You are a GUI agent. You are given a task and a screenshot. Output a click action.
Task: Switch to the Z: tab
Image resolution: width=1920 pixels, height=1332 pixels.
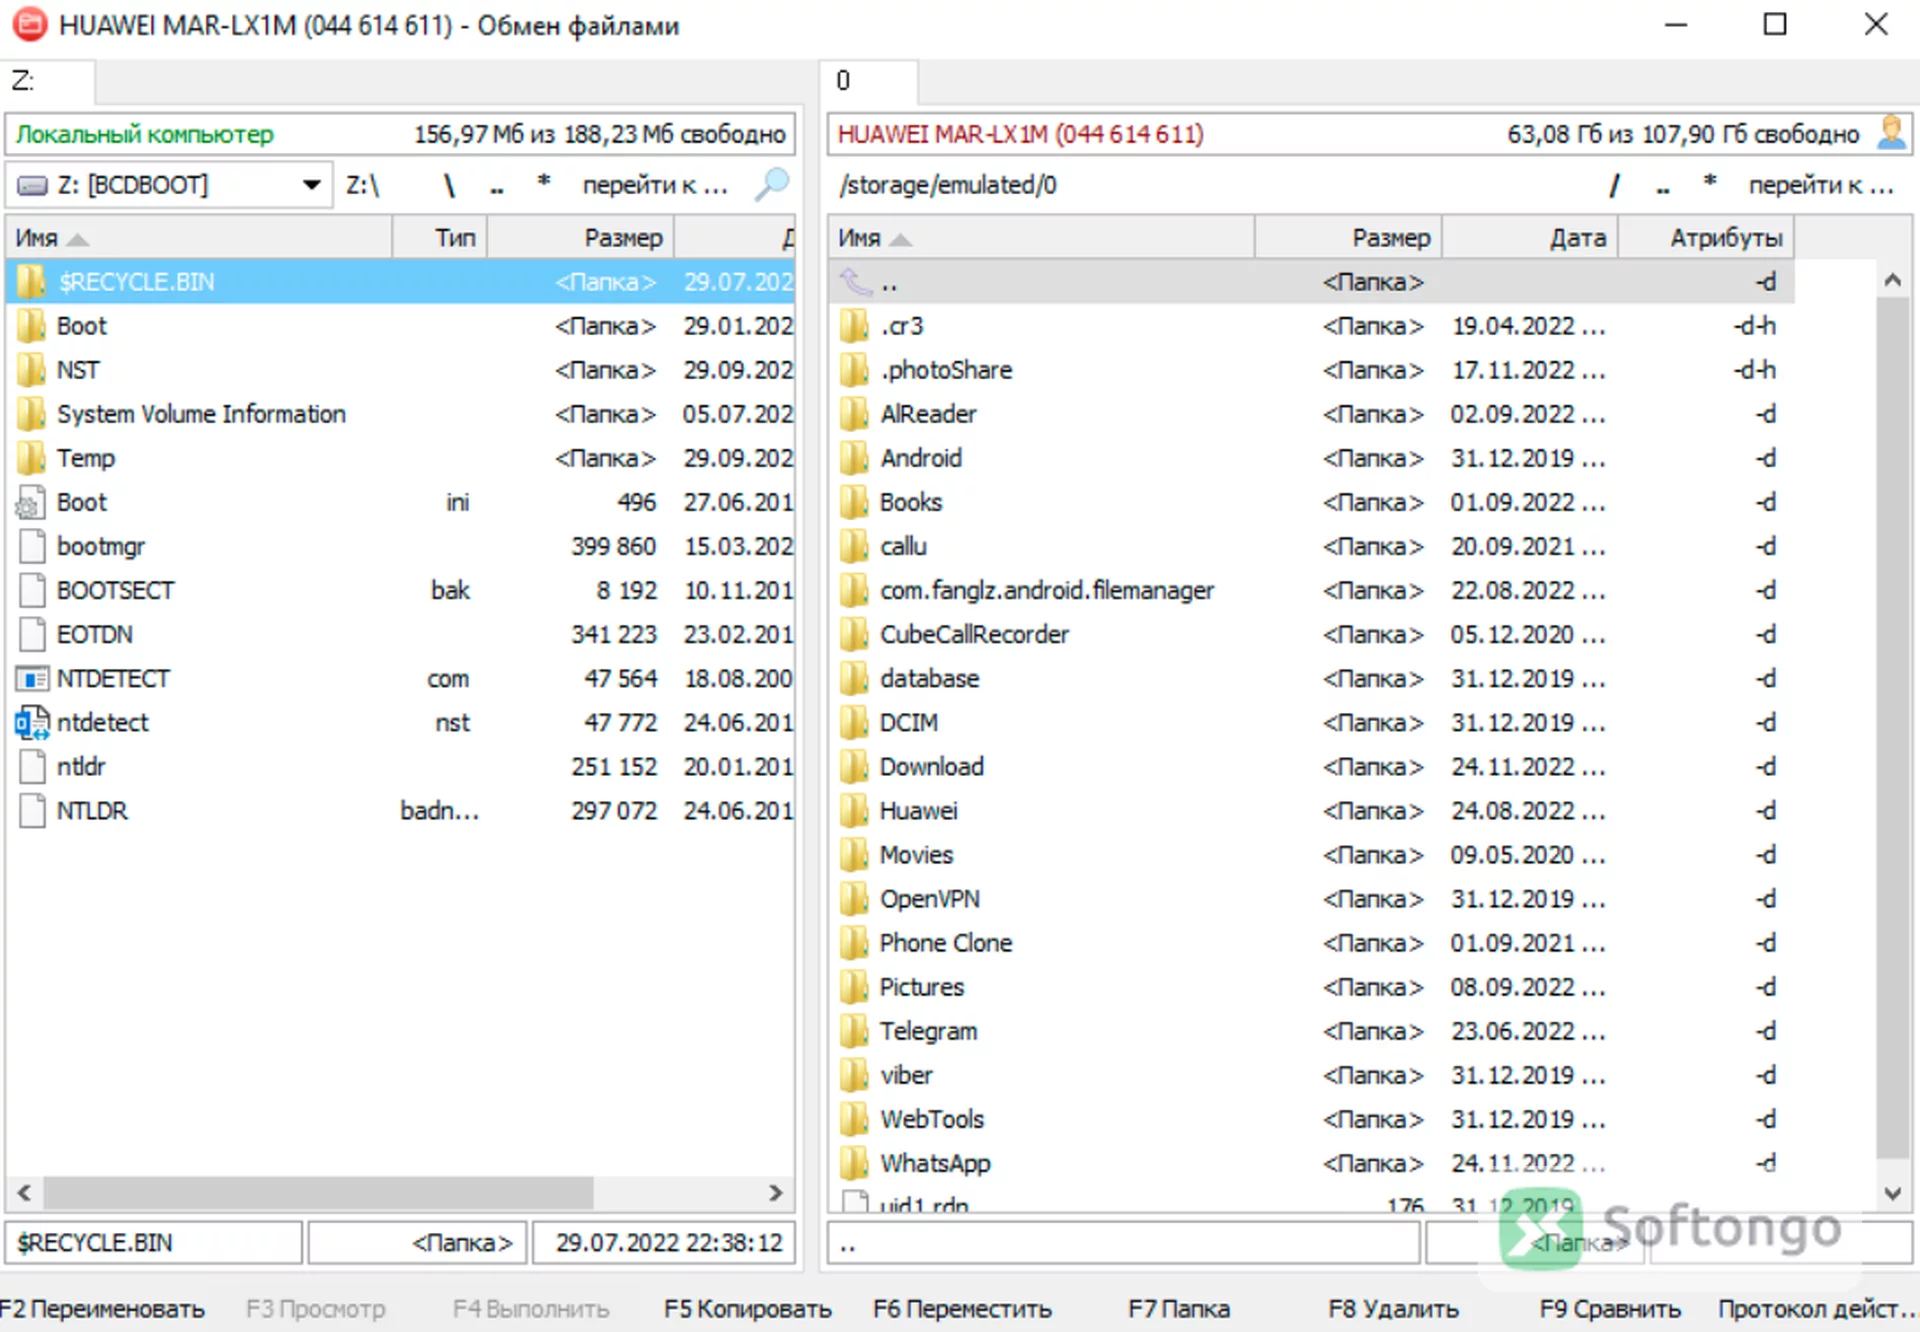point(49,80)
